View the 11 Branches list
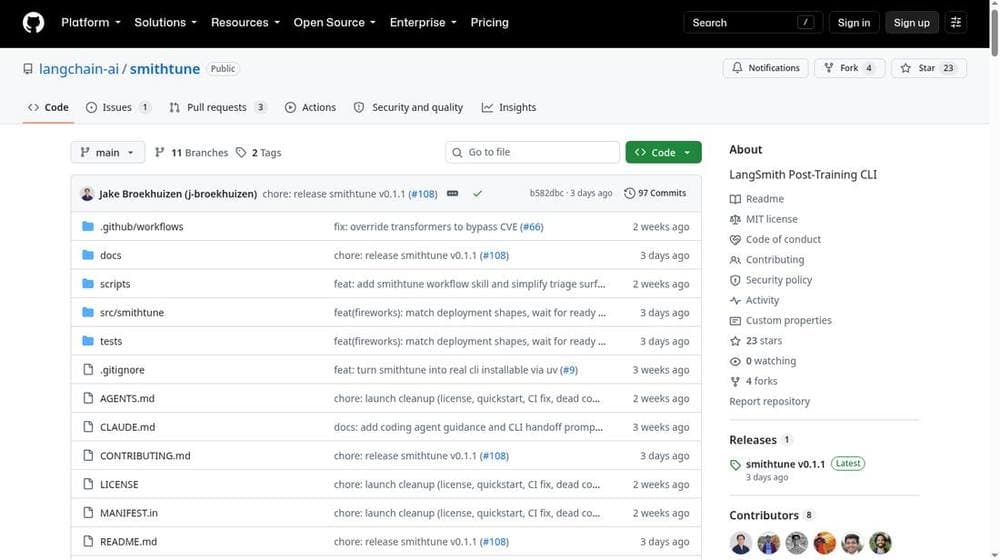Viewport: 1000px width, 560px height. 191,152
